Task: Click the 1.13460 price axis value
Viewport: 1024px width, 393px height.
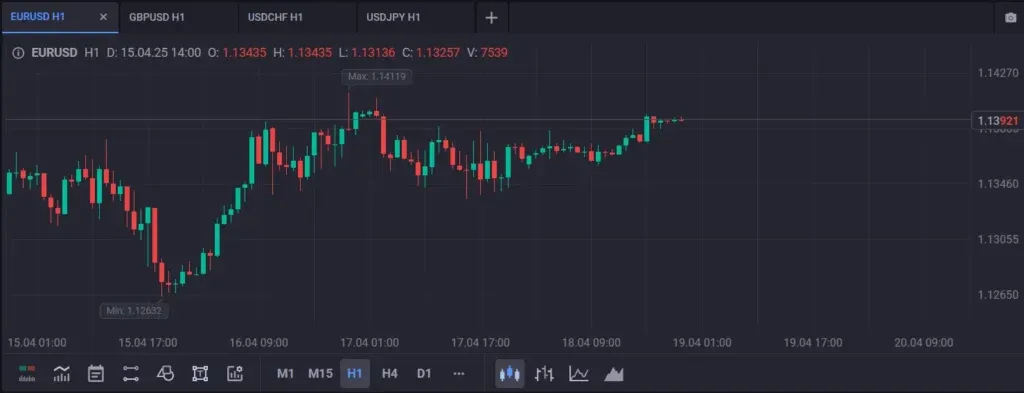Action: click(998, 184)
